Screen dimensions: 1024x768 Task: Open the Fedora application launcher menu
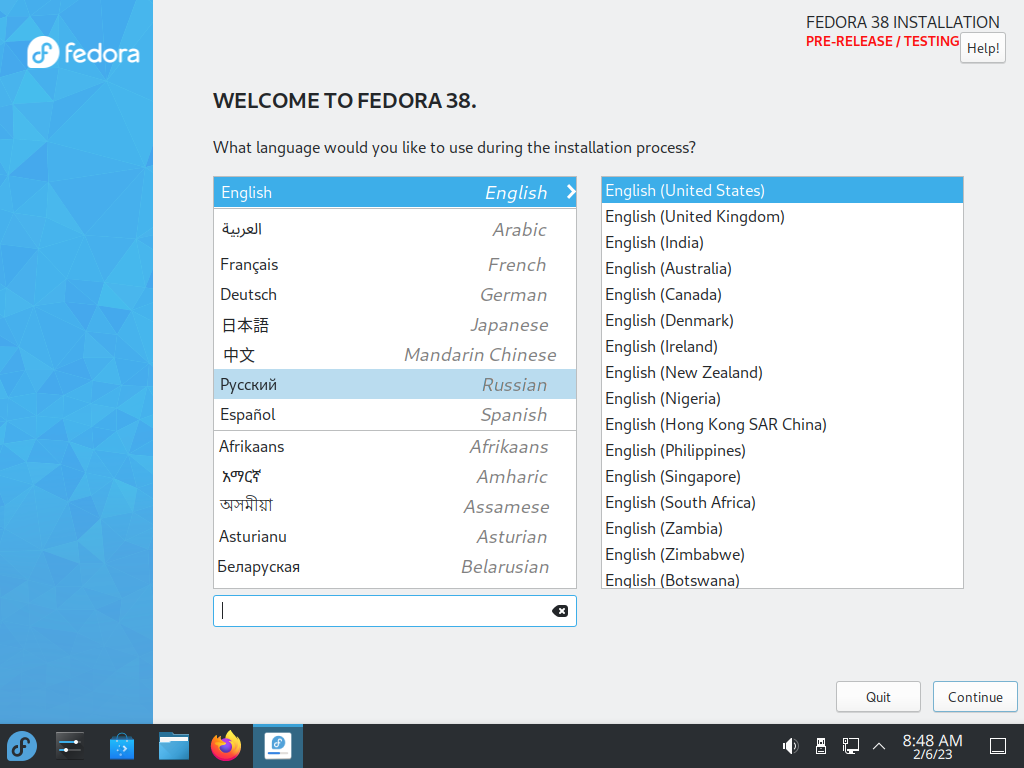22,746
